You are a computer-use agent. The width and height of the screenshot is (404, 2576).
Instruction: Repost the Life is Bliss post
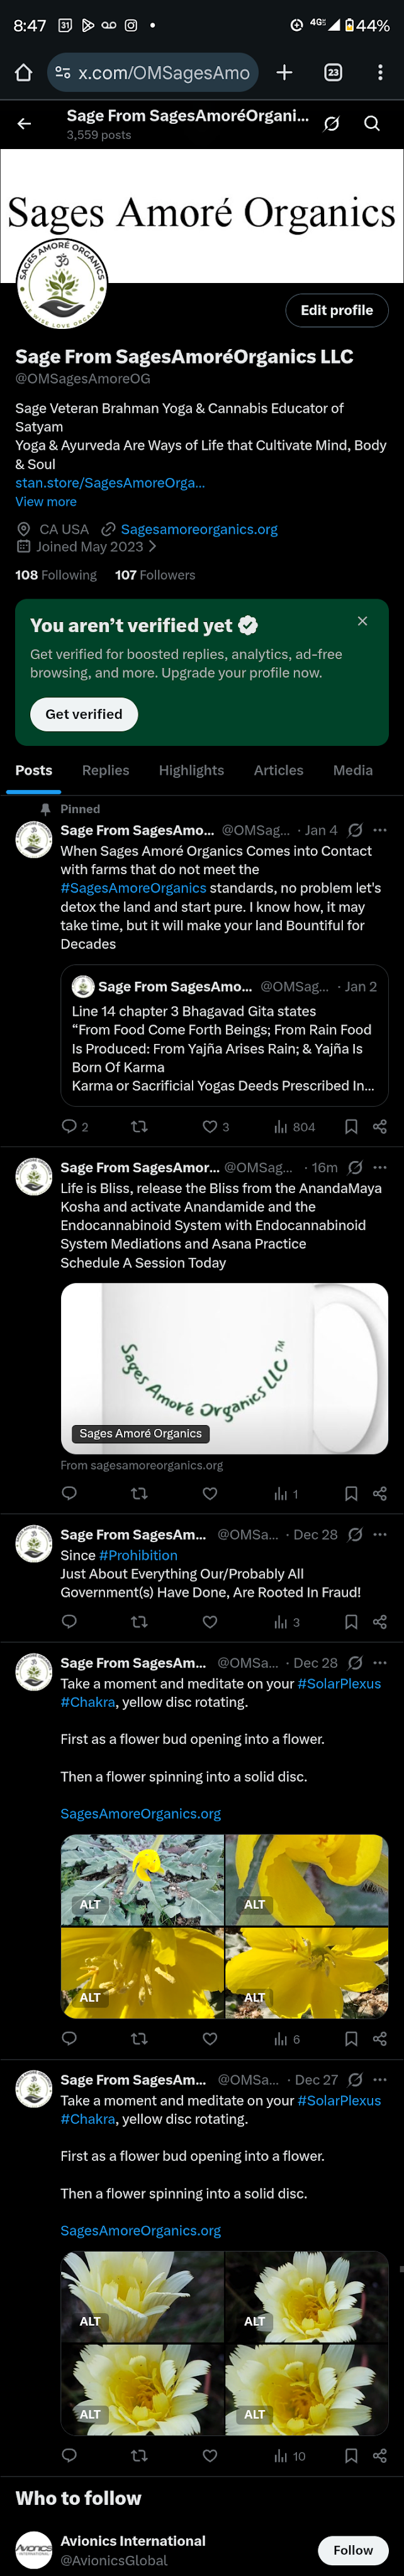[x=139, y=1493]
